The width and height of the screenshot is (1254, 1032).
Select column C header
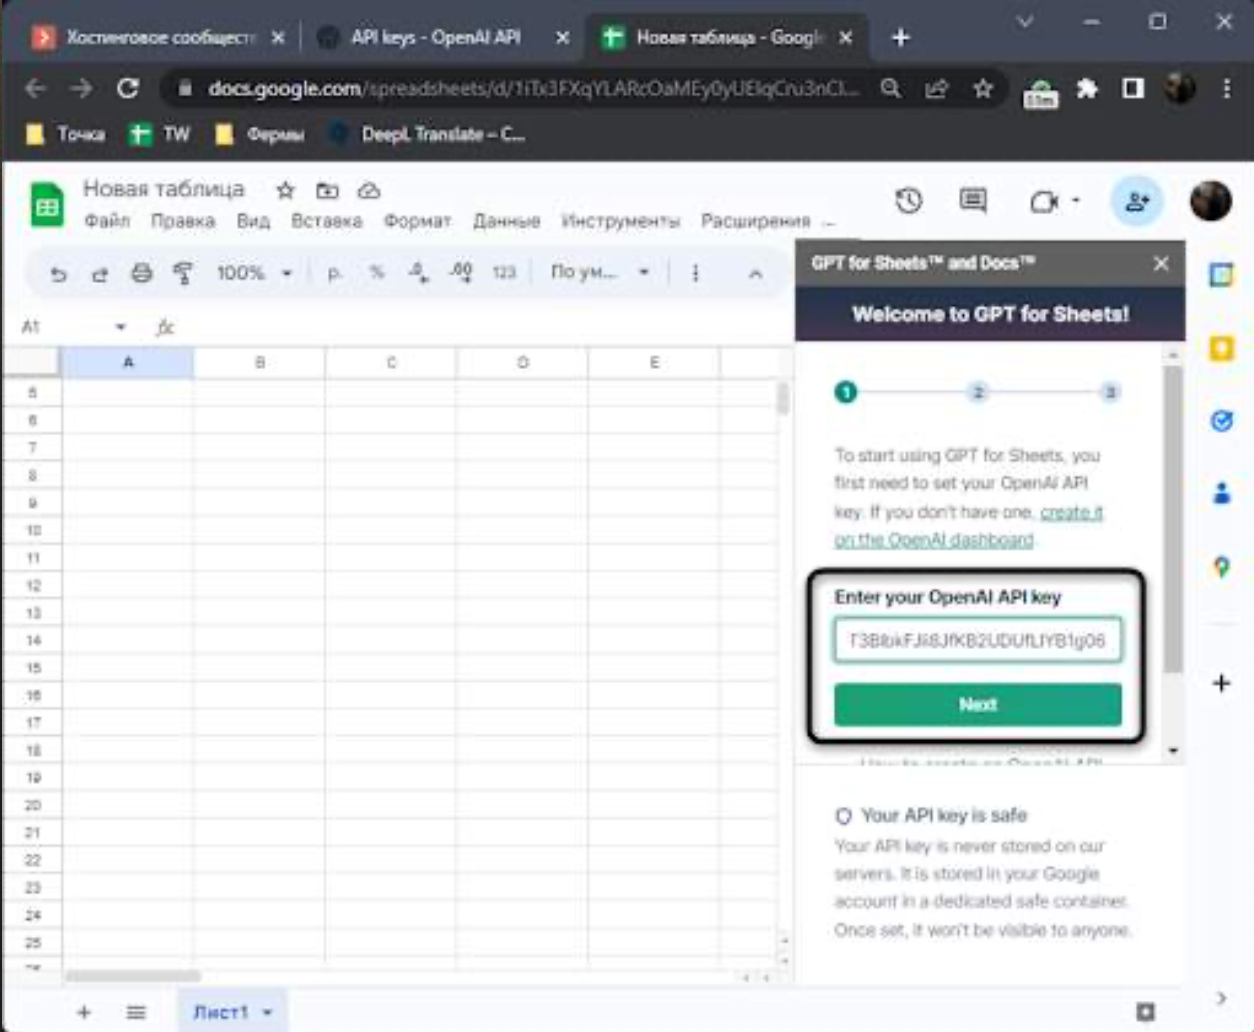tap(391, 362)
